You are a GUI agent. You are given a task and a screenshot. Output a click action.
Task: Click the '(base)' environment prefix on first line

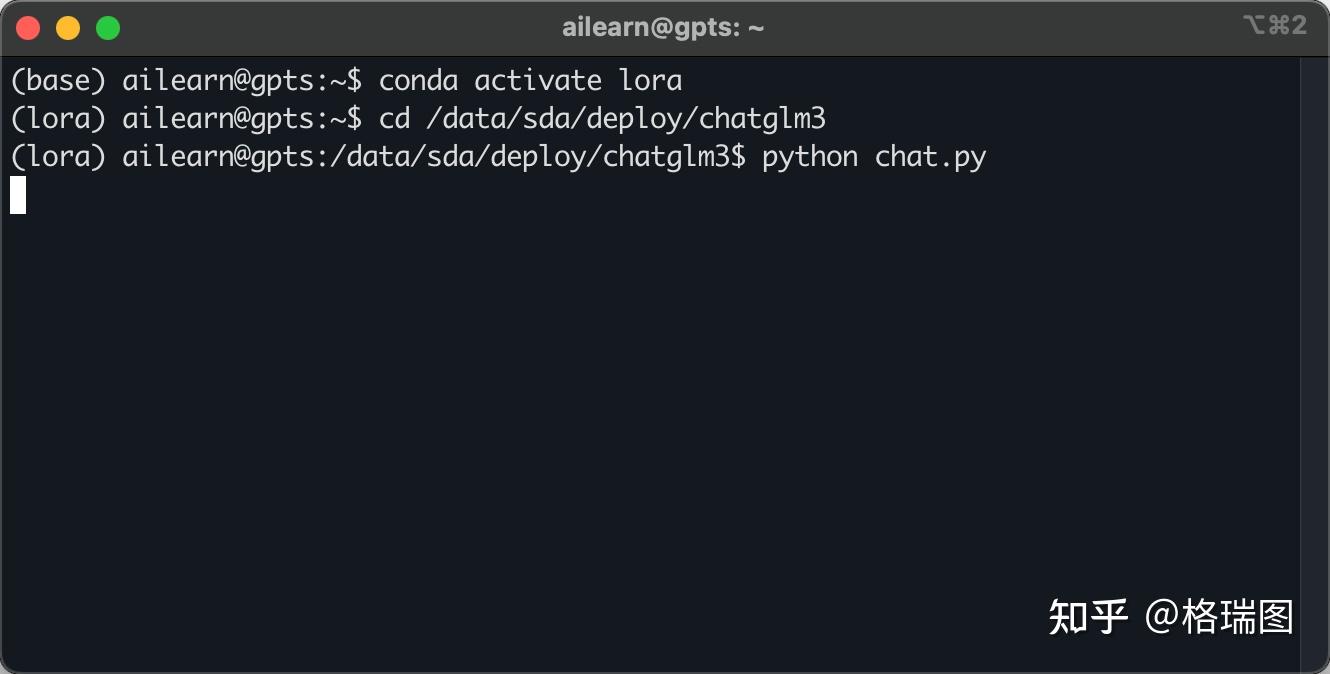pyautogui.click(x=58, y=80)
